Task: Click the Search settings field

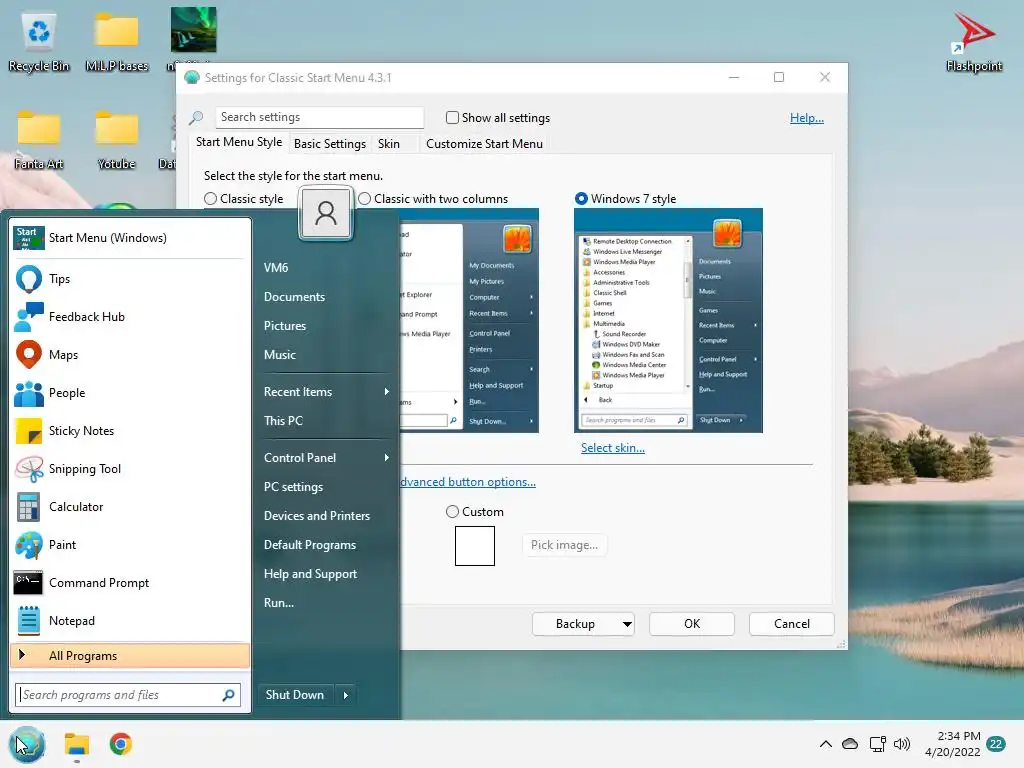Action: [x=319, y=118]
